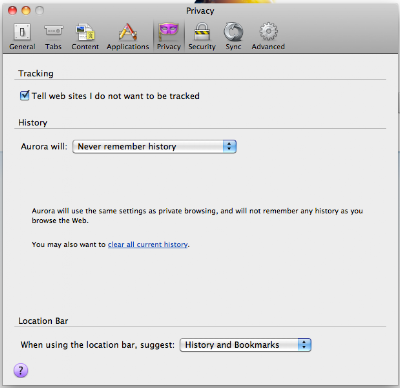Image resolution: width=400 pixels, height=388 pixels.
Task: Click the orange minimize window button
Action: 26,11
